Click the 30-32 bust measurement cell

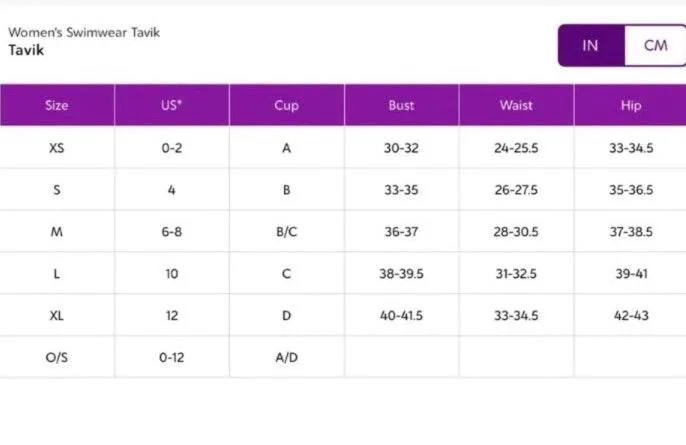click(401, 148)
